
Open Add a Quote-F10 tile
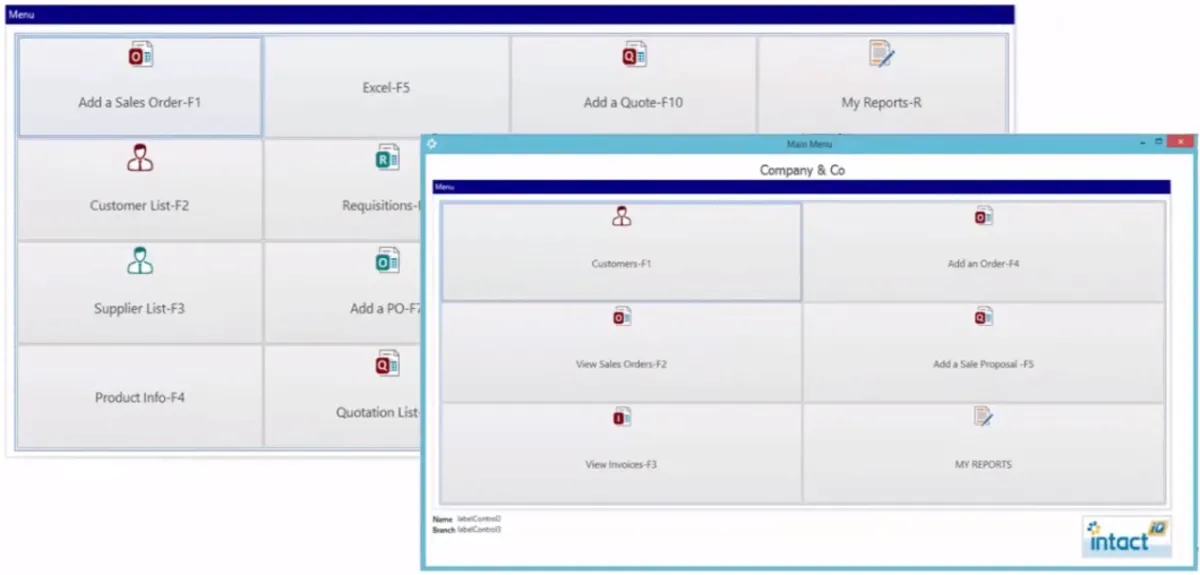click(633, 87)
